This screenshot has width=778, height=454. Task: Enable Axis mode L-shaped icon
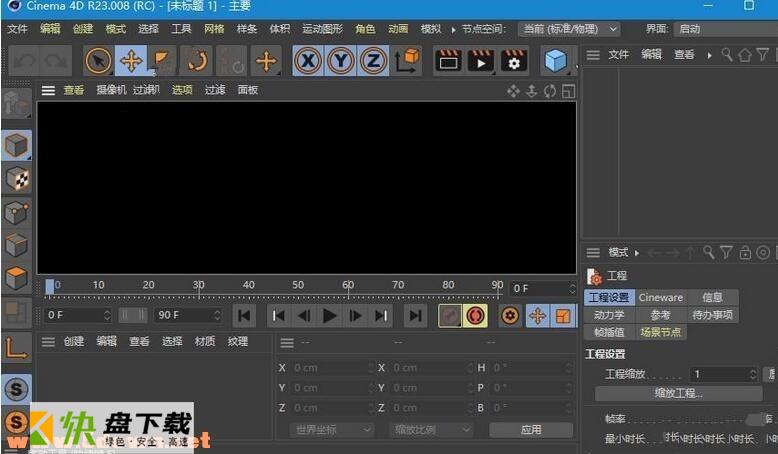tap(16, 347)
